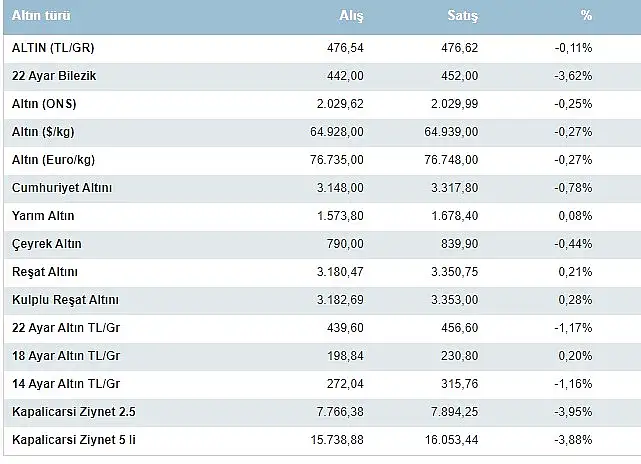Choose the Altın ($/kg) row label

(x=43, y=132)
